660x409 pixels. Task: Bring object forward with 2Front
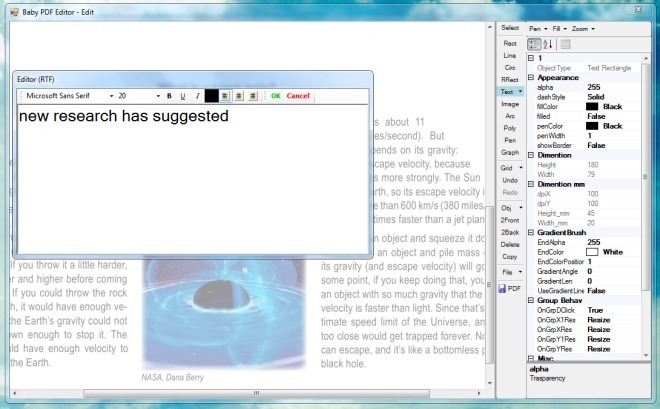pos(510,220)
